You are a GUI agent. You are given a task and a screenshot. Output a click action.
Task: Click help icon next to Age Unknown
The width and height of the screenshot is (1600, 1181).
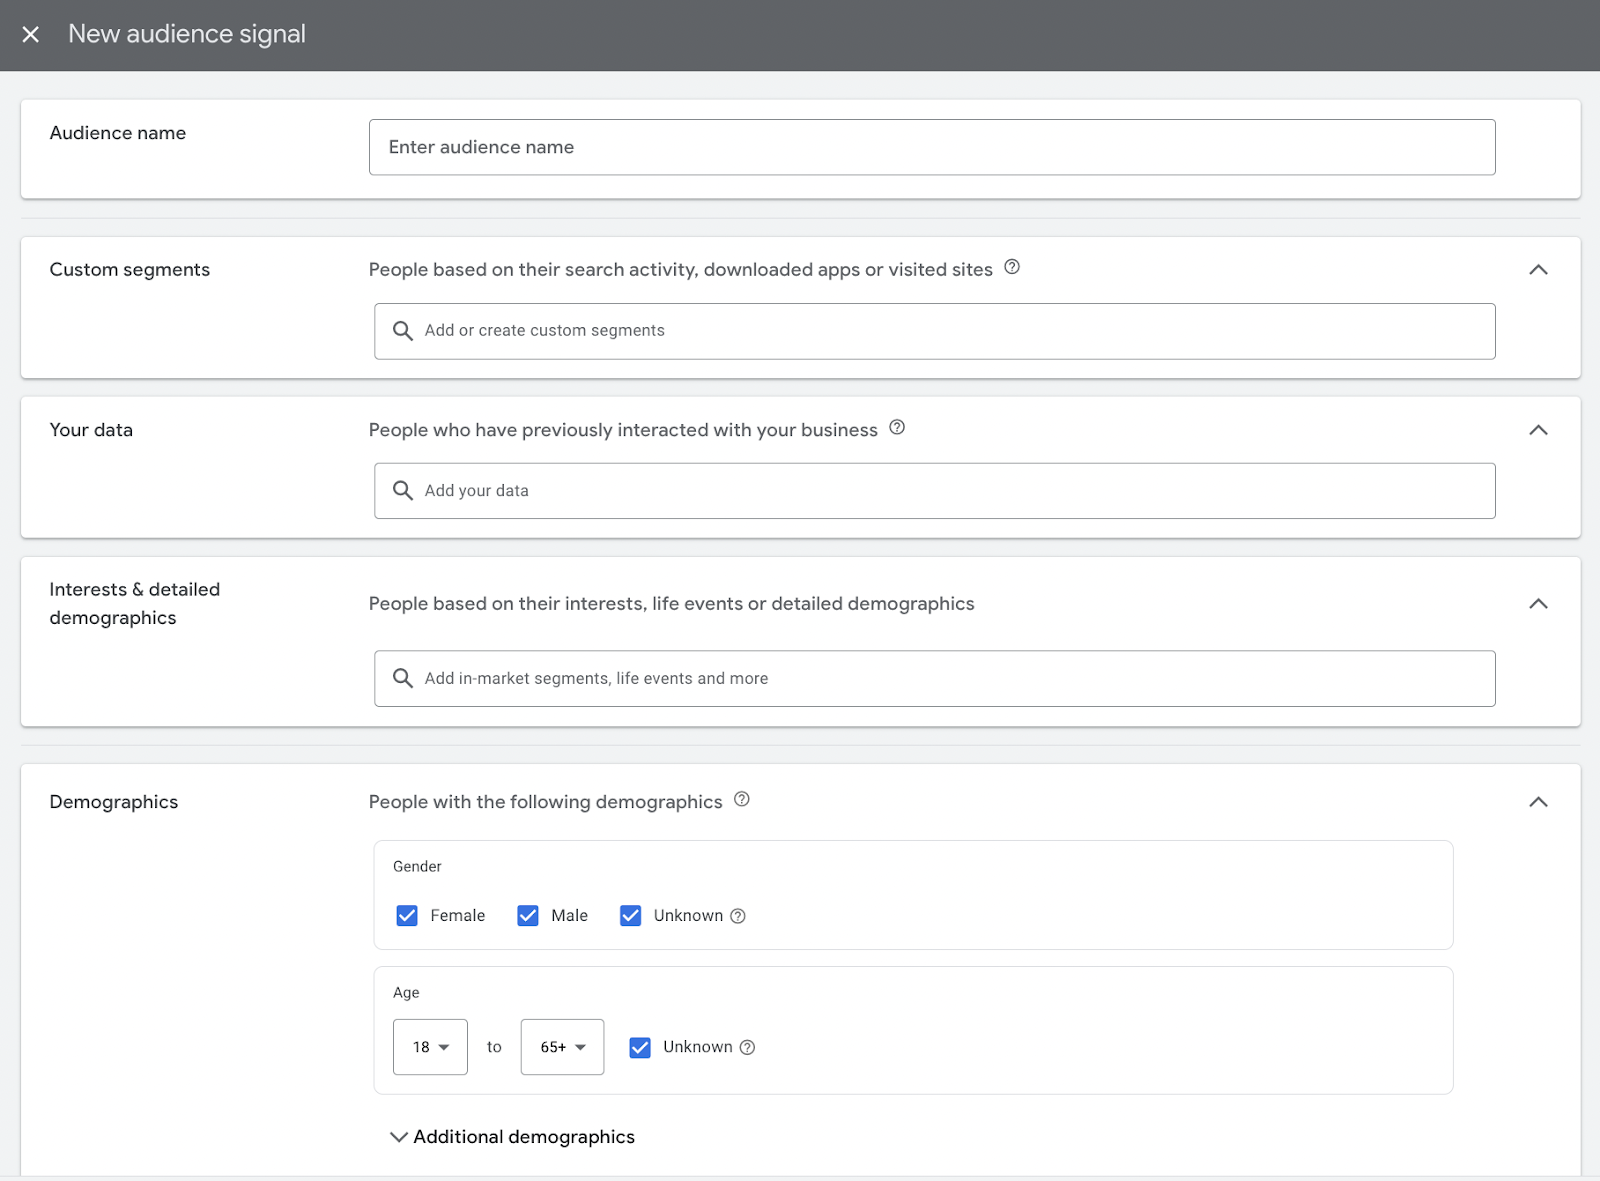pyautogui.click(x=747, y=1048)
